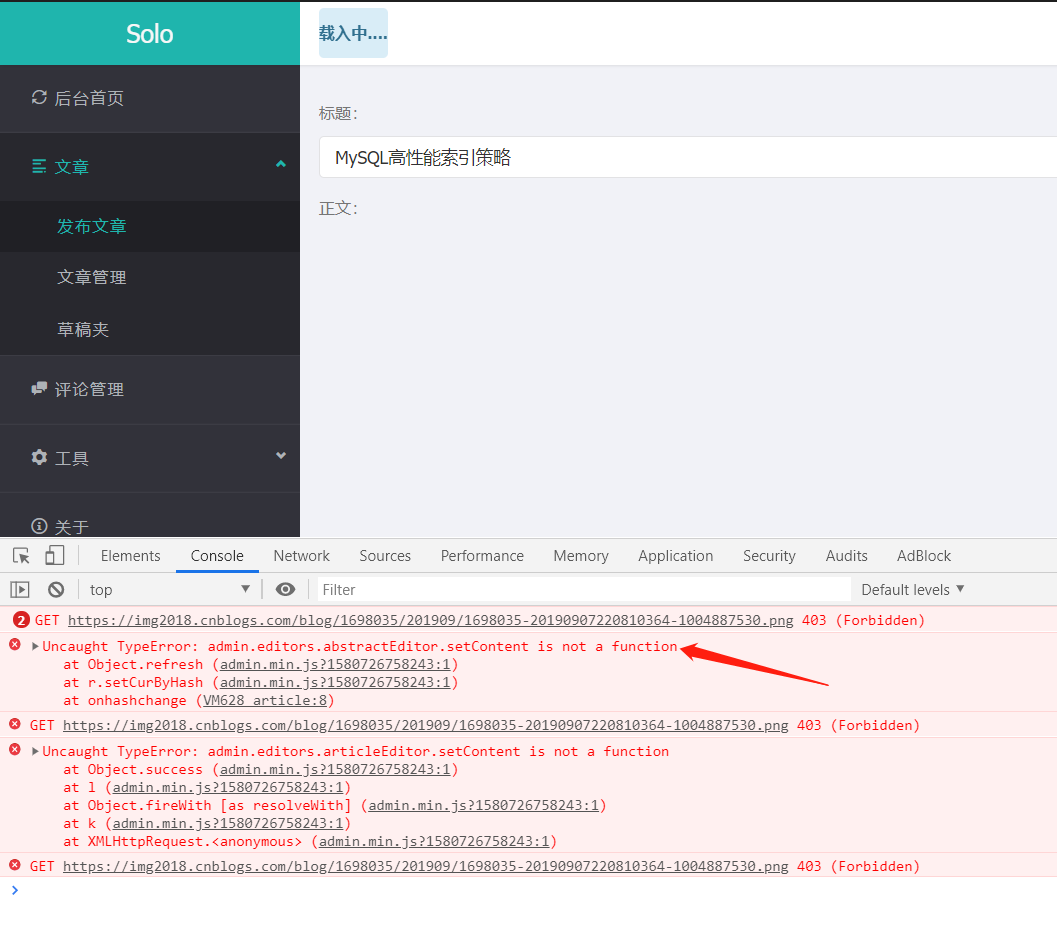
Task: Click the refresh icon beside 后台首页
Action: click(39, 98)
